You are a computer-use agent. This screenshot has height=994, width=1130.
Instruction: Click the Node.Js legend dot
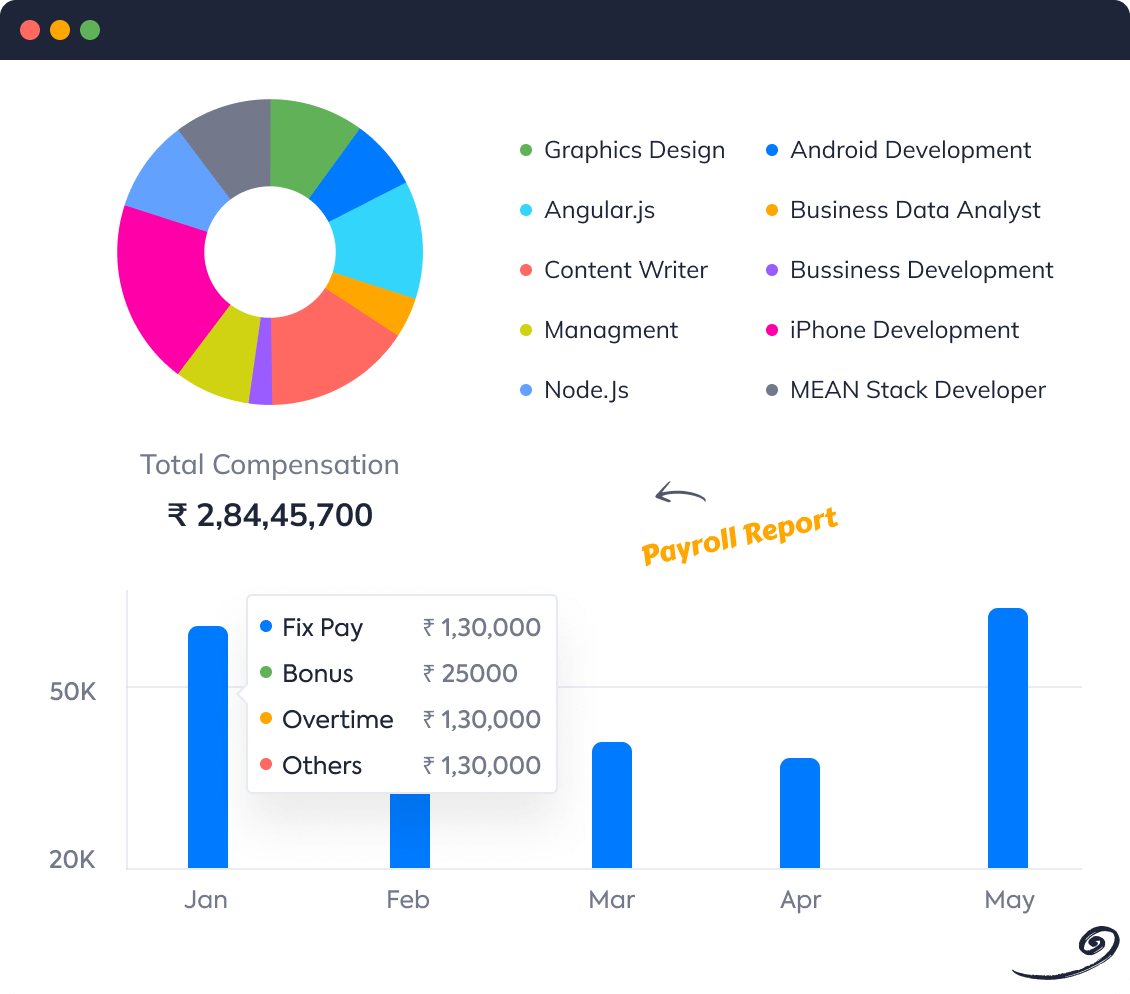pos(525,390)
